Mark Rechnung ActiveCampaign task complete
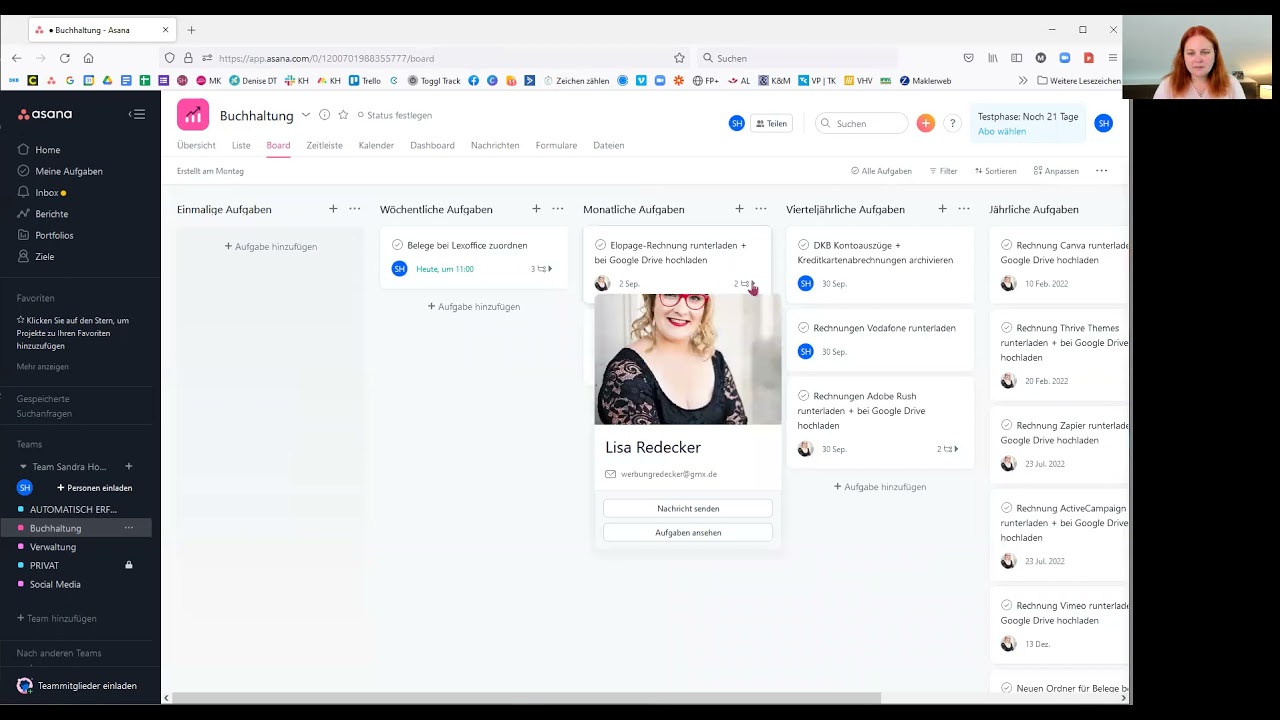The width and height of the screenshot is (1280, 720). [x=1006, y=508]
